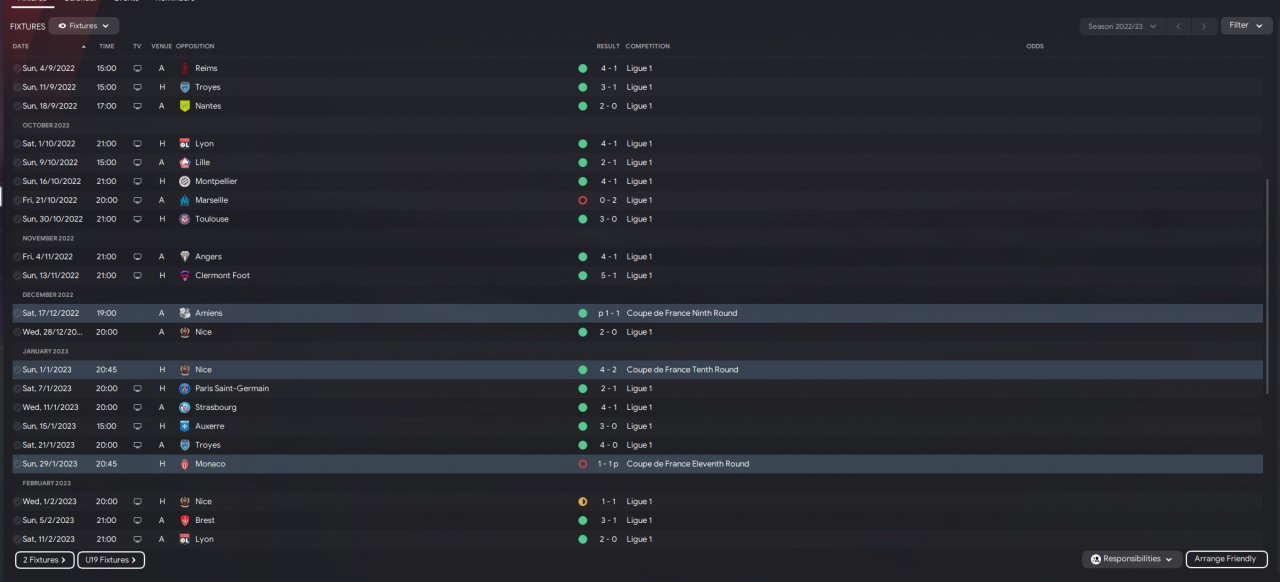Open the Coupe de France Tenth Round competition link
This screenshot has height=582, width=1280.
tap(682, 370)
